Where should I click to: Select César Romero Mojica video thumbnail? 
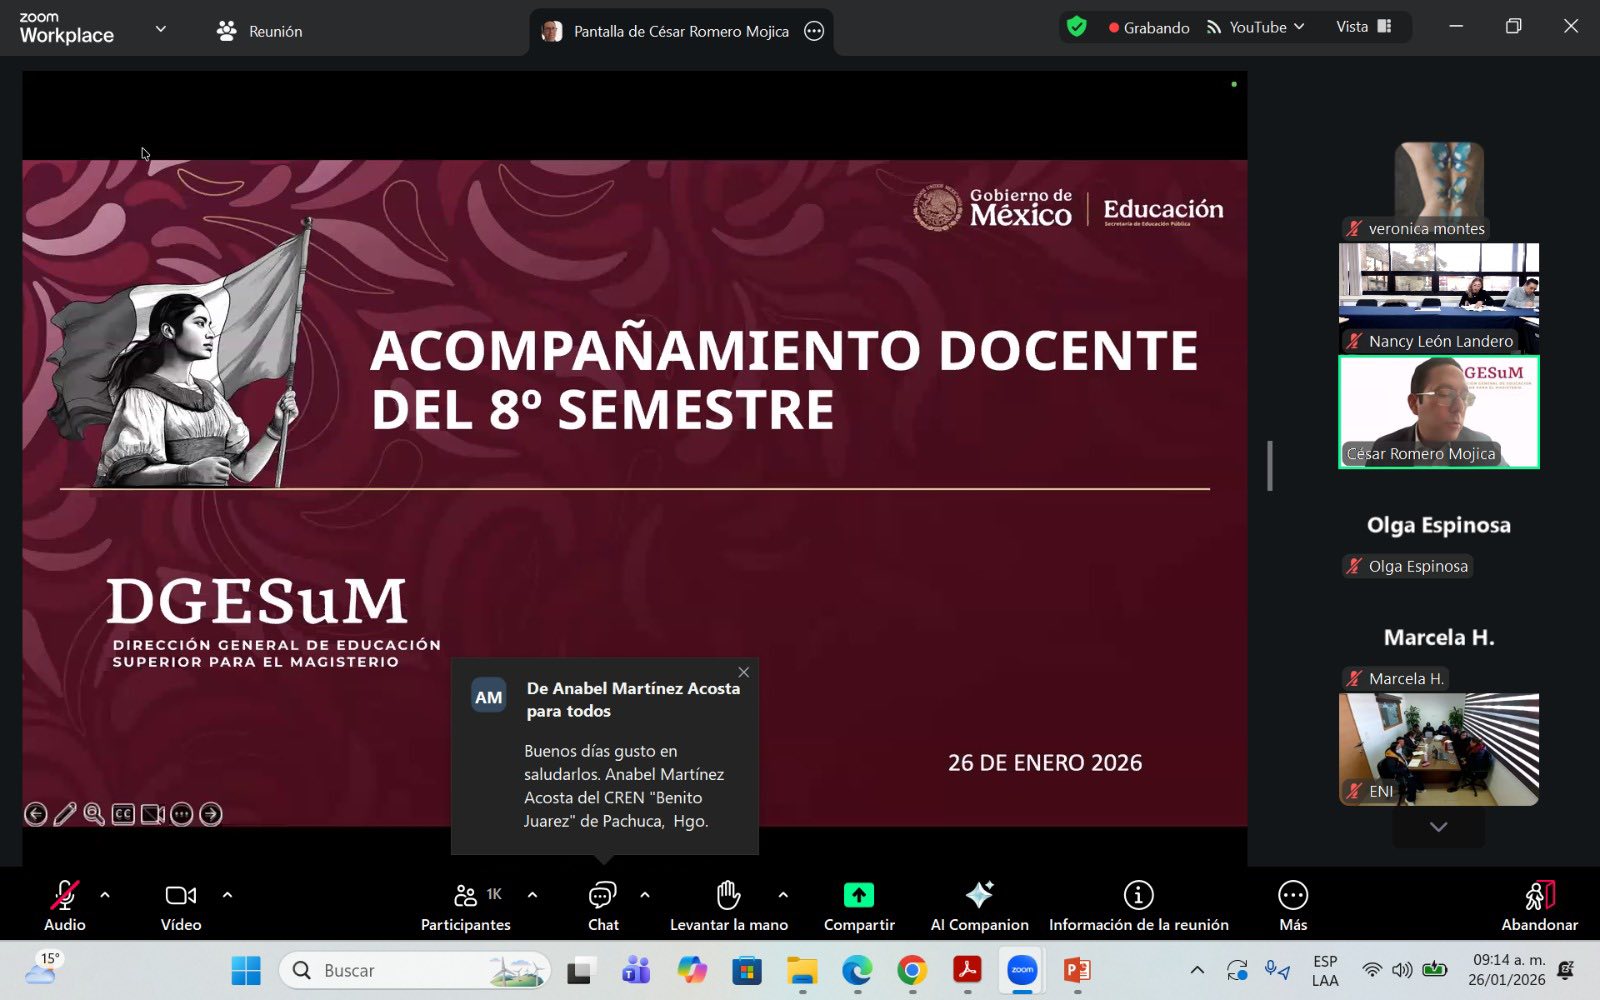[x=1438, y=412]
